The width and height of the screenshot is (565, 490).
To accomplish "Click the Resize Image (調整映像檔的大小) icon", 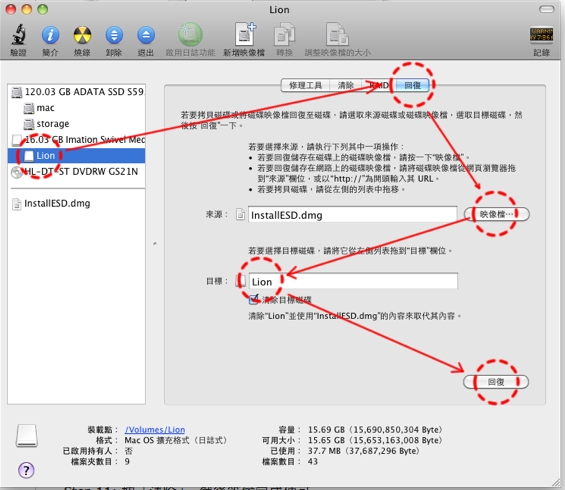I will click(x=338, y=34).
